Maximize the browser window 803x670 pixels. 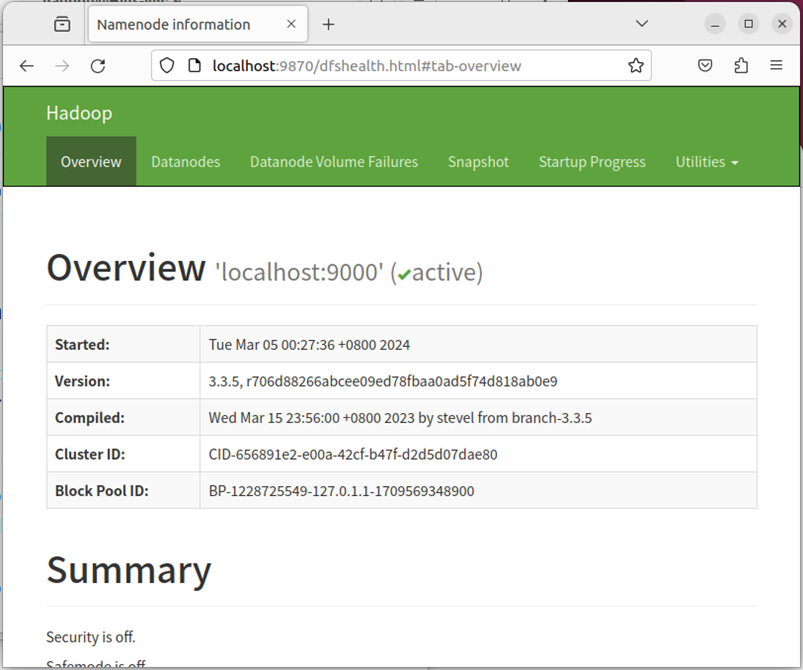(x=748, y=24)
